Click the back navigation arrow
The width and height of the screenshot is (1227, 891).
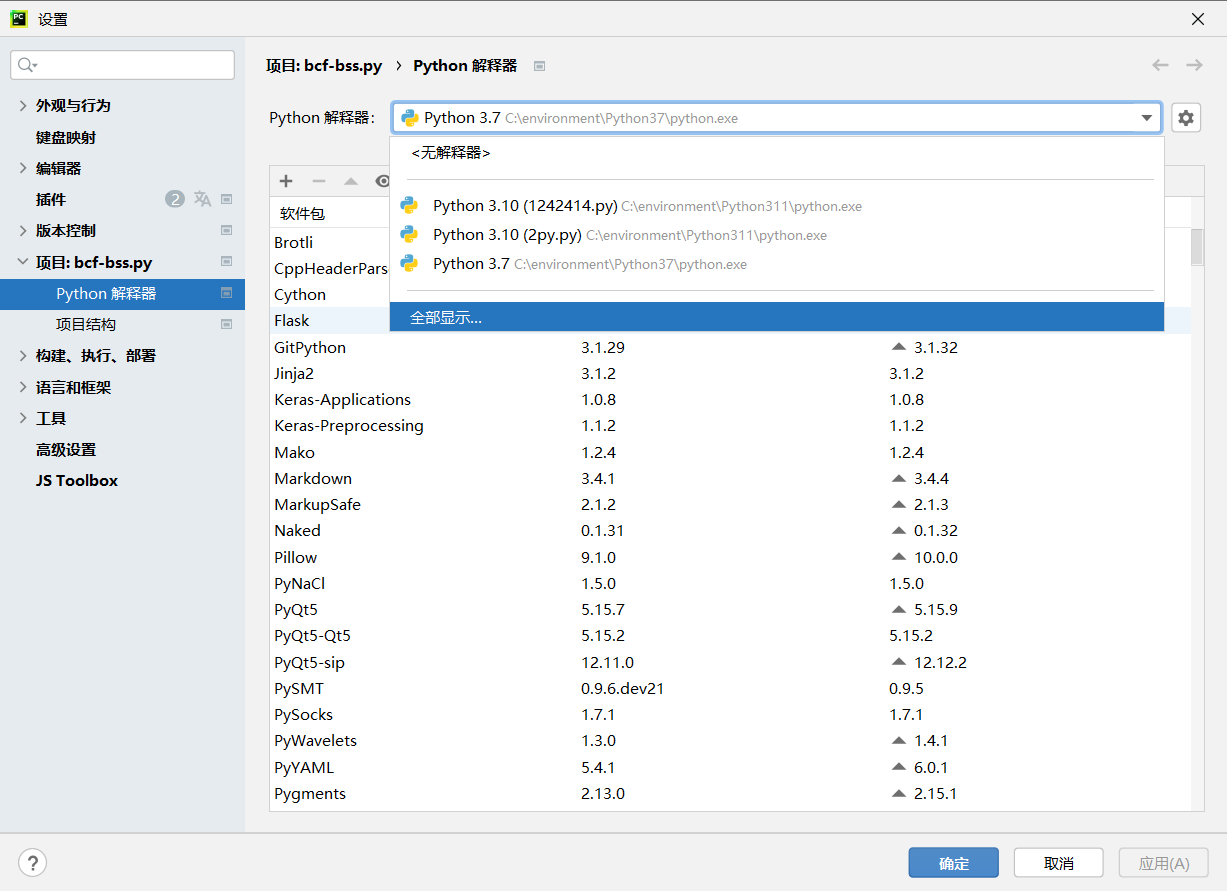pos(1160,65)
